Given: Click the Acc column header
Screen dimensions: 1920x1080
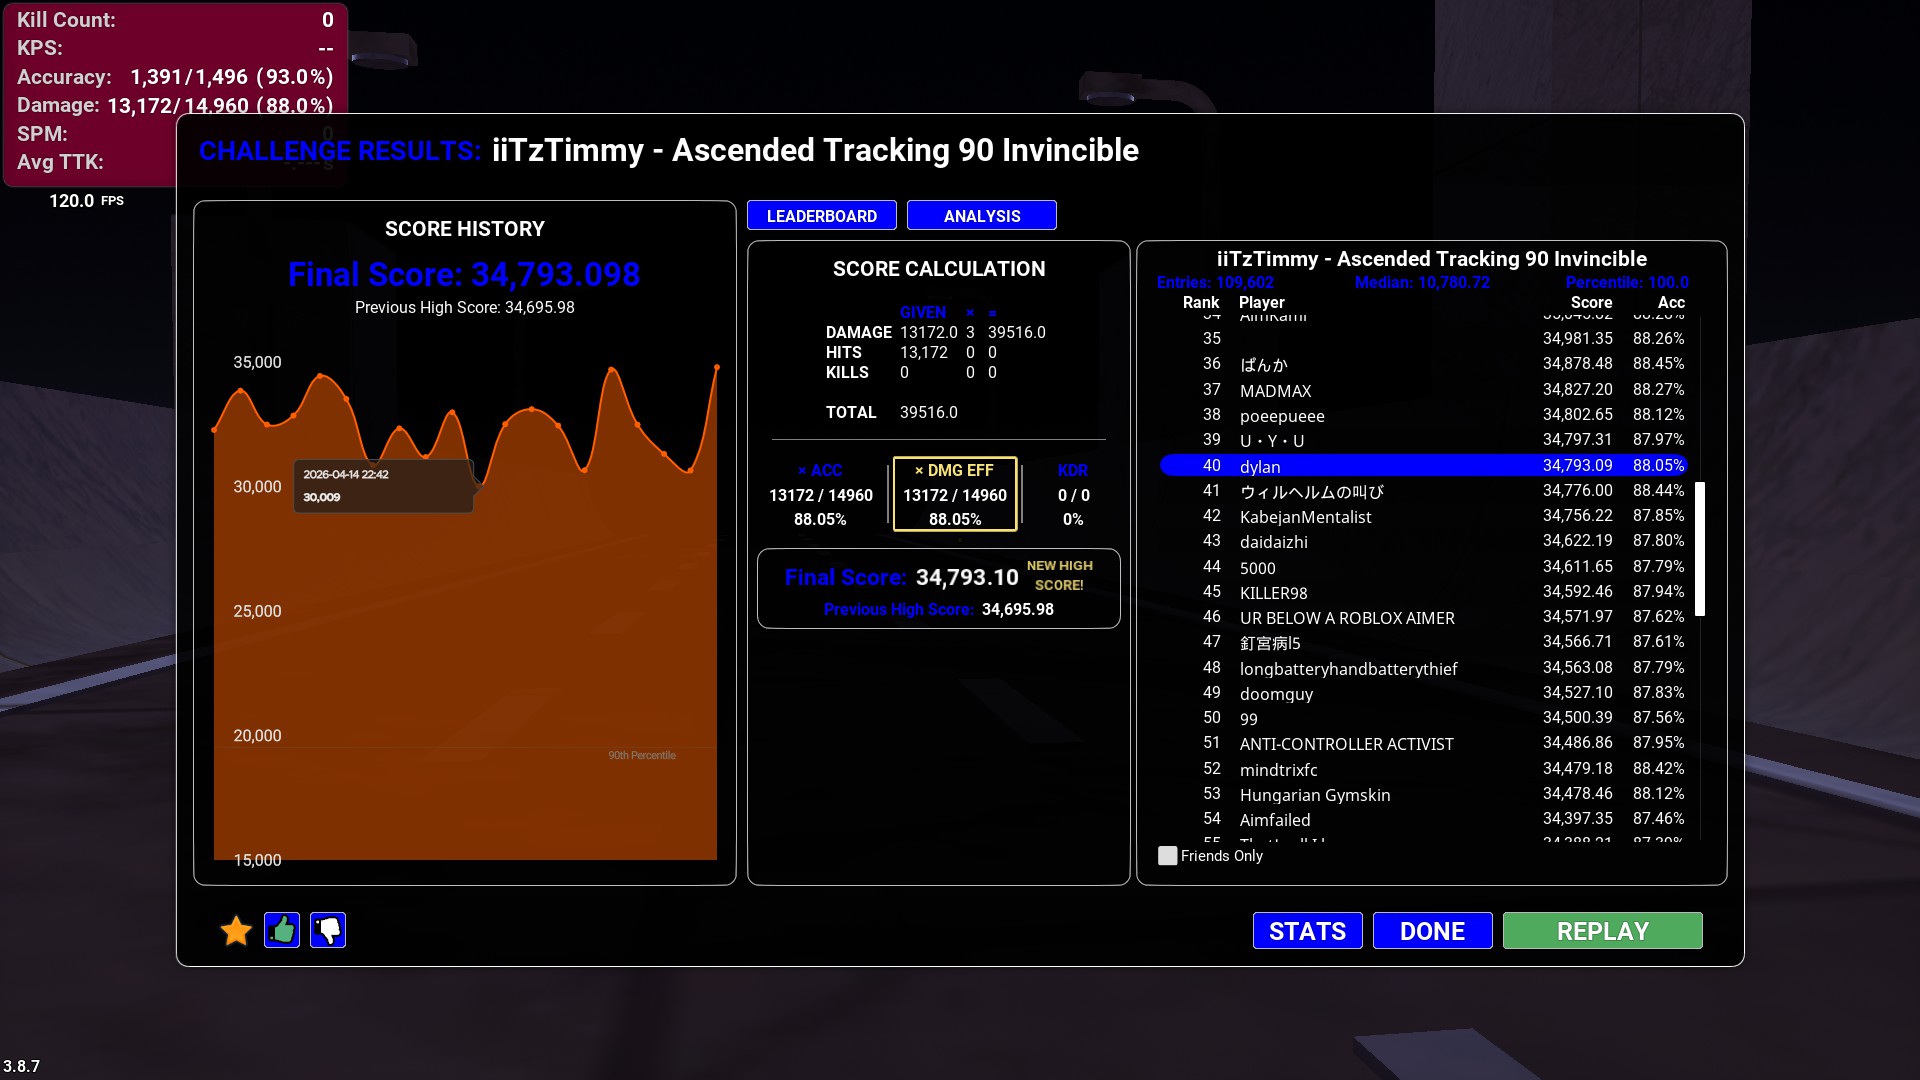Looking at the screenshot, I should coord(1670,302).
